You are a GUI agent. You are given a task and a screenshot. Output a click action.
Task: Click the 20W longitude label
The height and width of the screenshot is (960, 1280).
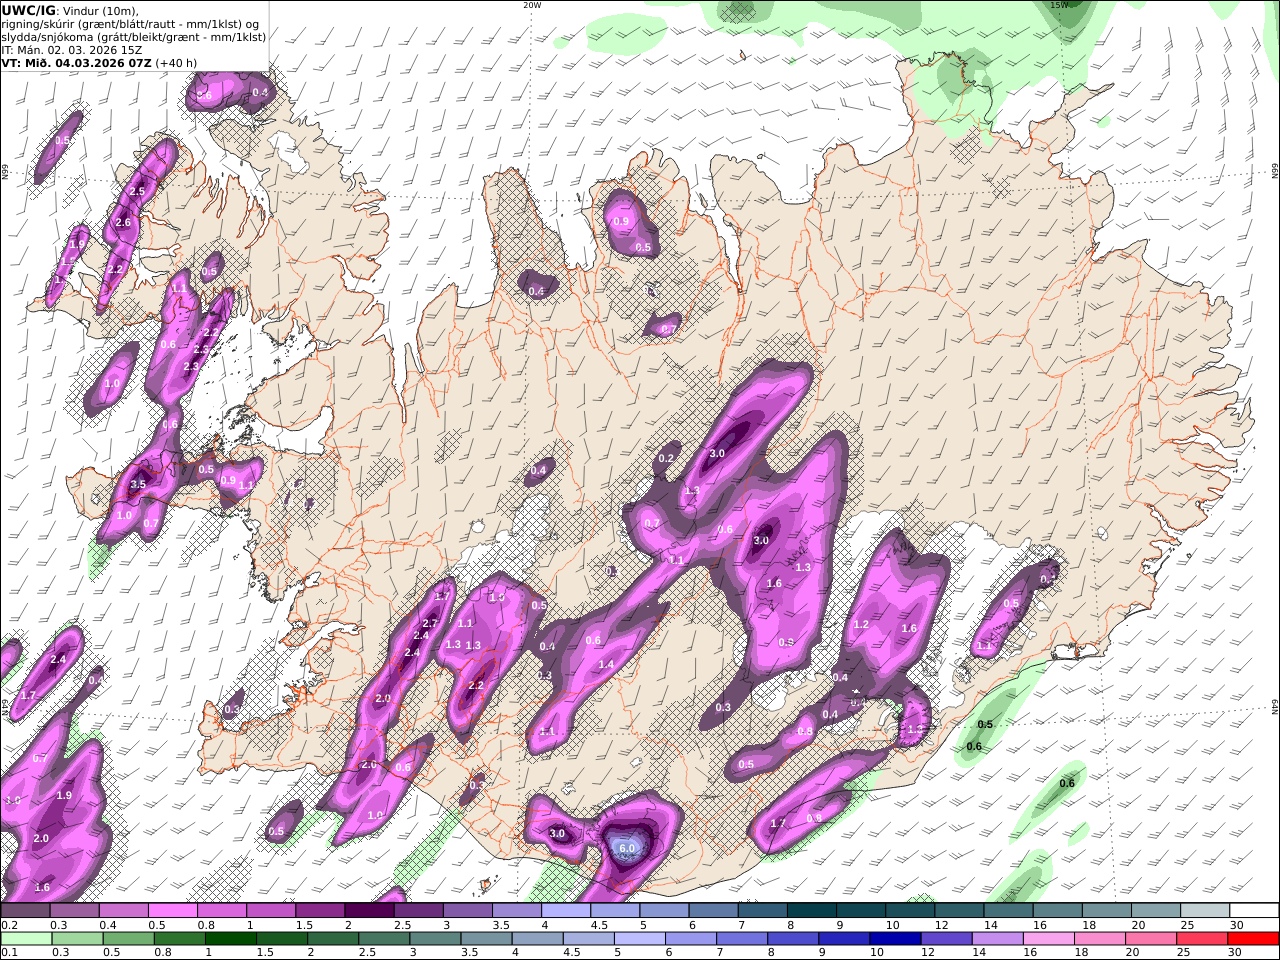pyautogui.click(x=532, y=5)
